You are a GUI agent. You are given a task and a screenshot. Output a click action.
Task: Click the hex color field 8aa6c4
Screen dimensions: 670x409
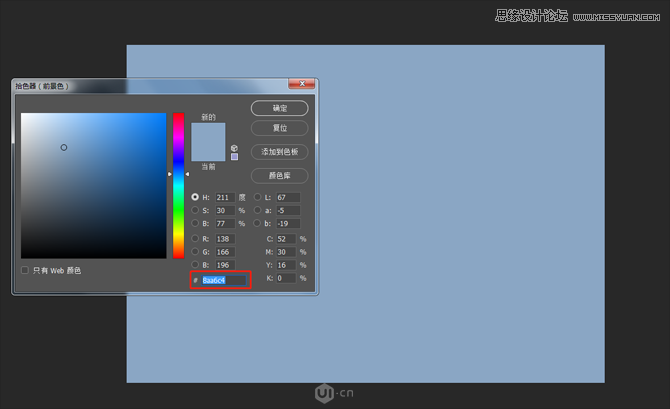click(x=224, y=280)
